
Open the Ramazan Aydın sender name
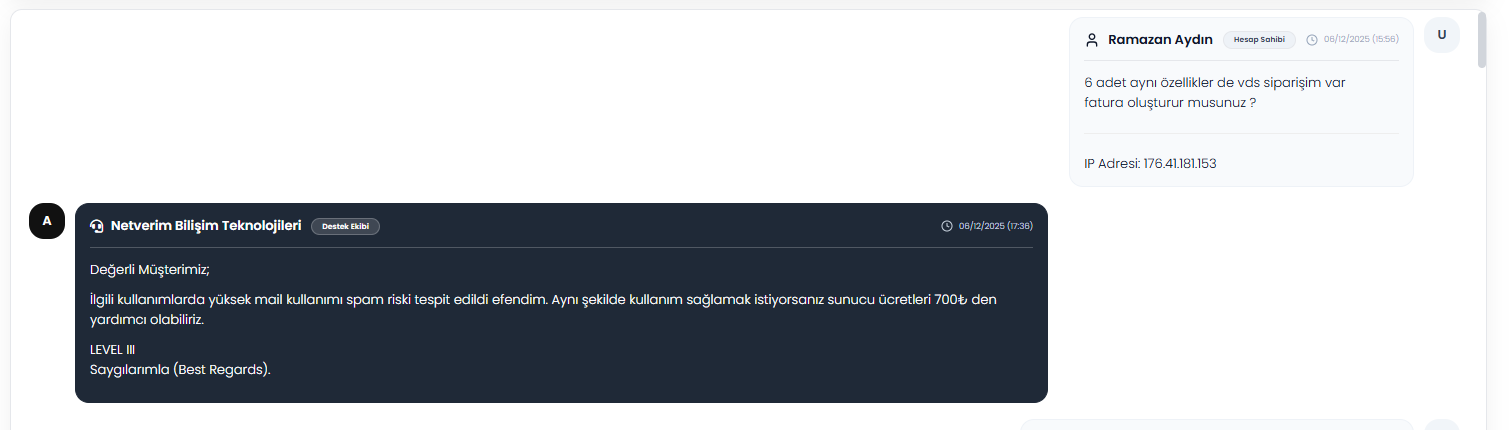[1160, 40]
